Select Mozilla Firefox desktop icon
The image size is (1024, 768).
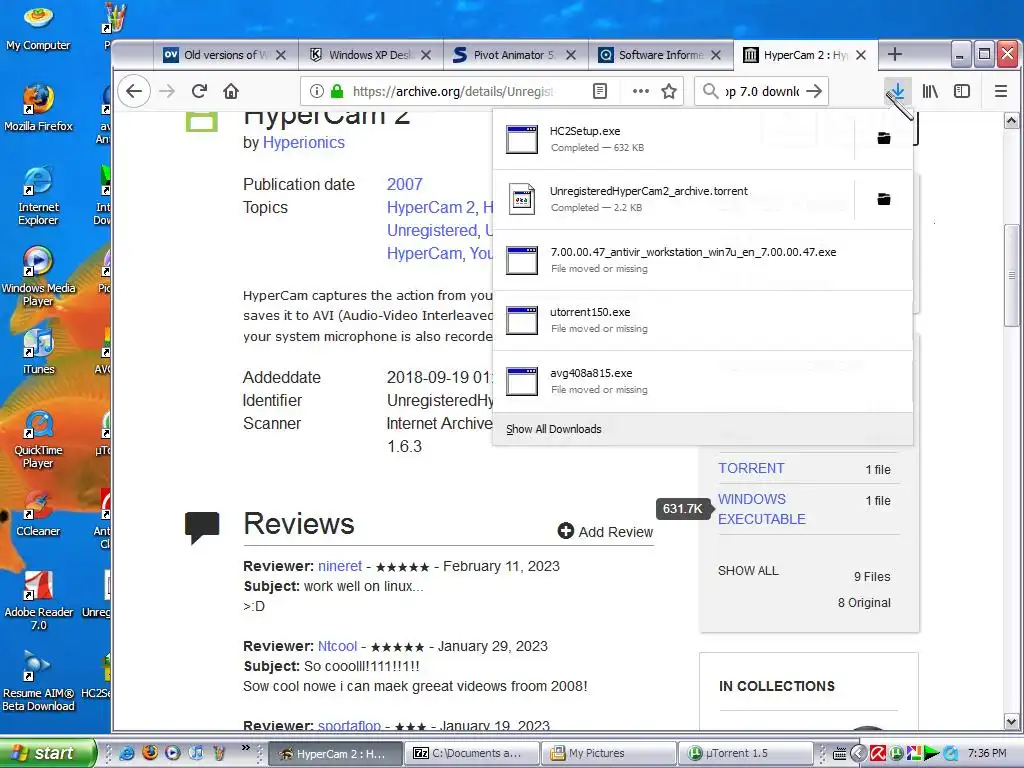coord(38,108)
